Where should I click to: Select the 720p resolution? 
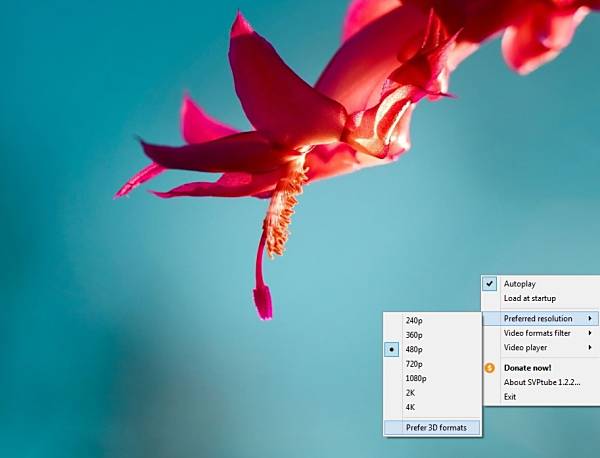[414, 364]
